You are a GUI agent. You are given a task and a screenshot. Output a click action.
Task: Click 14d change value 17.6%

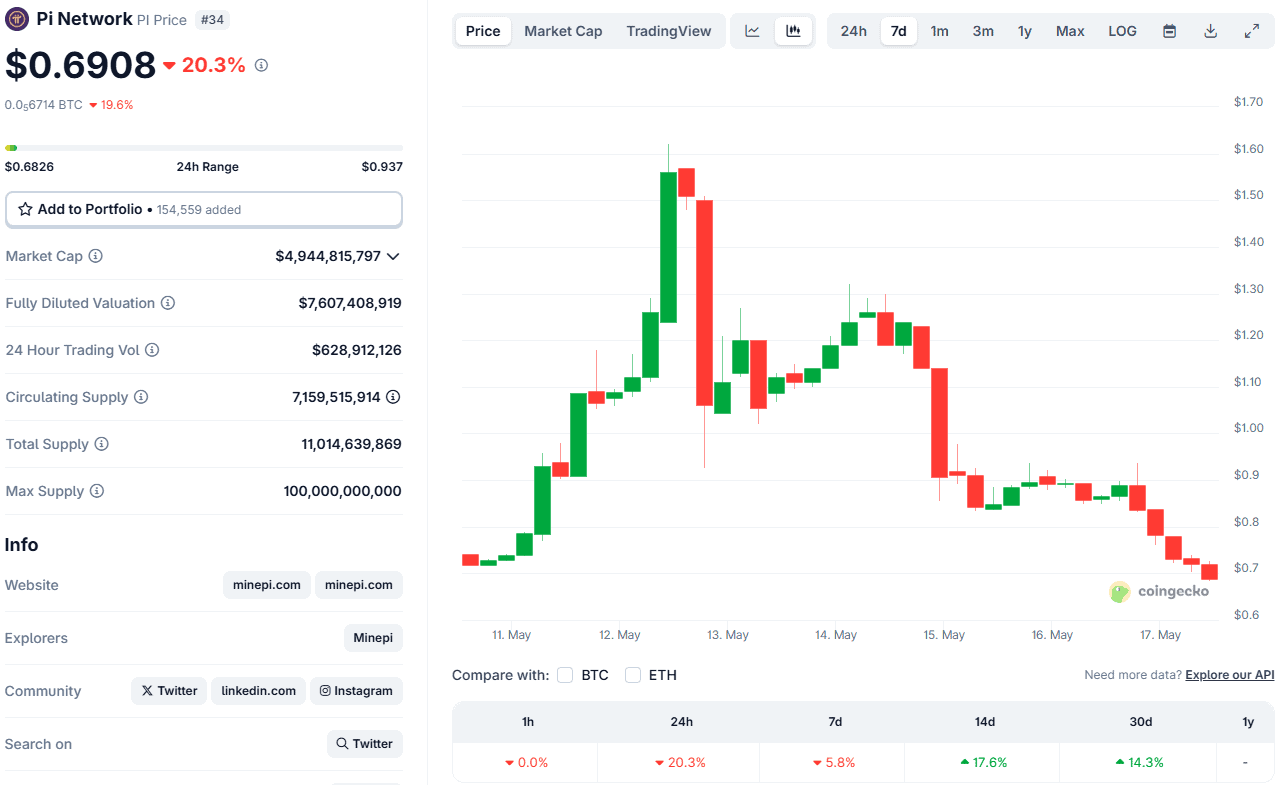[x=984, y=762]
